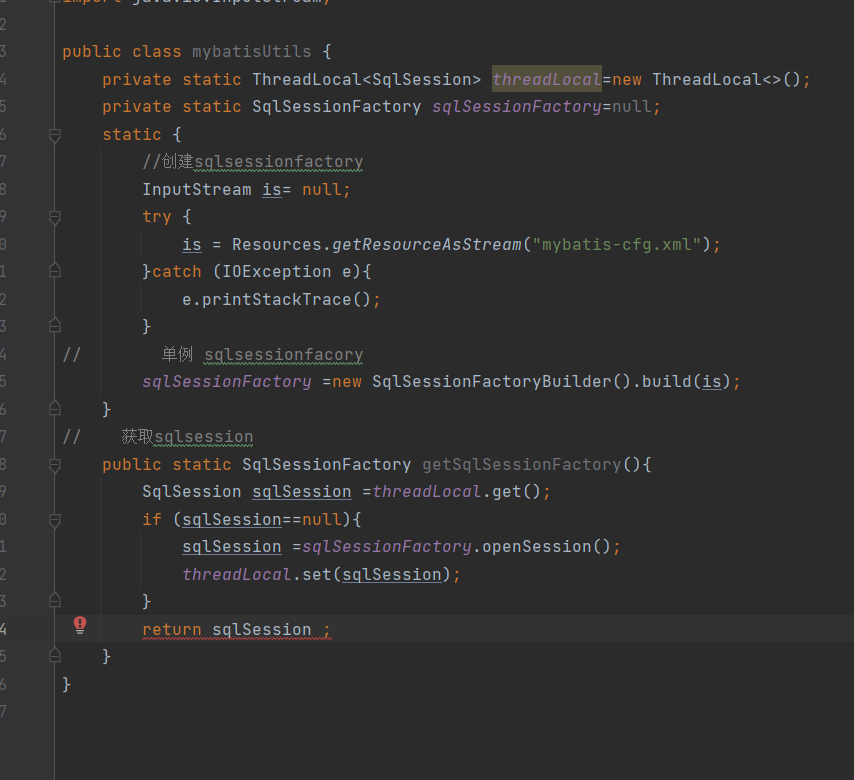Click the ThreadLocal<SqlSession> type on the field line
The width and height of the screenshot is (854, 780).
pyautogui.click(x=367, y=80)
